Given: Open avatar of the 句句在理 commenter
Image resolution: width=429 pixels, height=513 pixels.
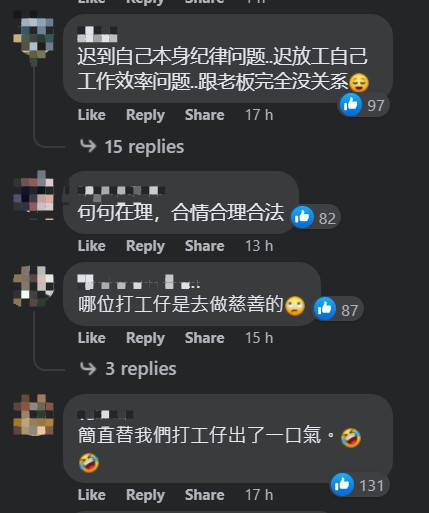Looking at the screenshot, I should tap(33, 195).
